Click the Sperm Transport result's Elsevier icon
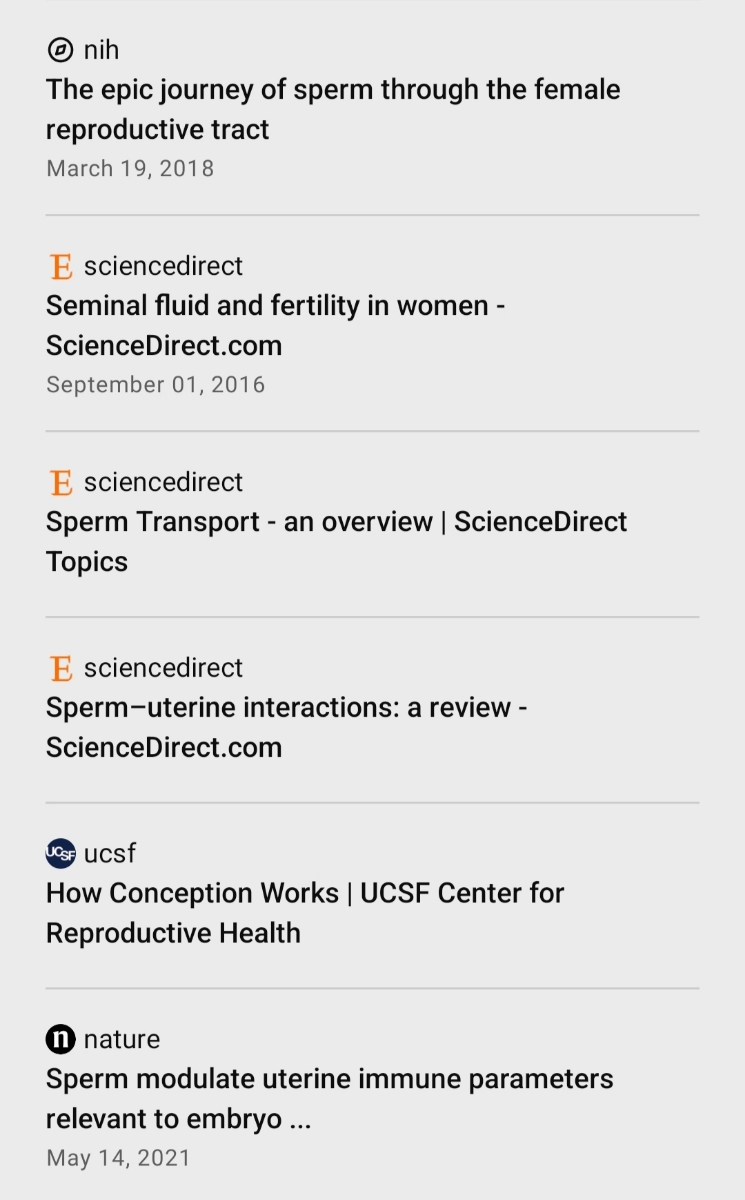745x1200 pixels. (x=60, y=482)
